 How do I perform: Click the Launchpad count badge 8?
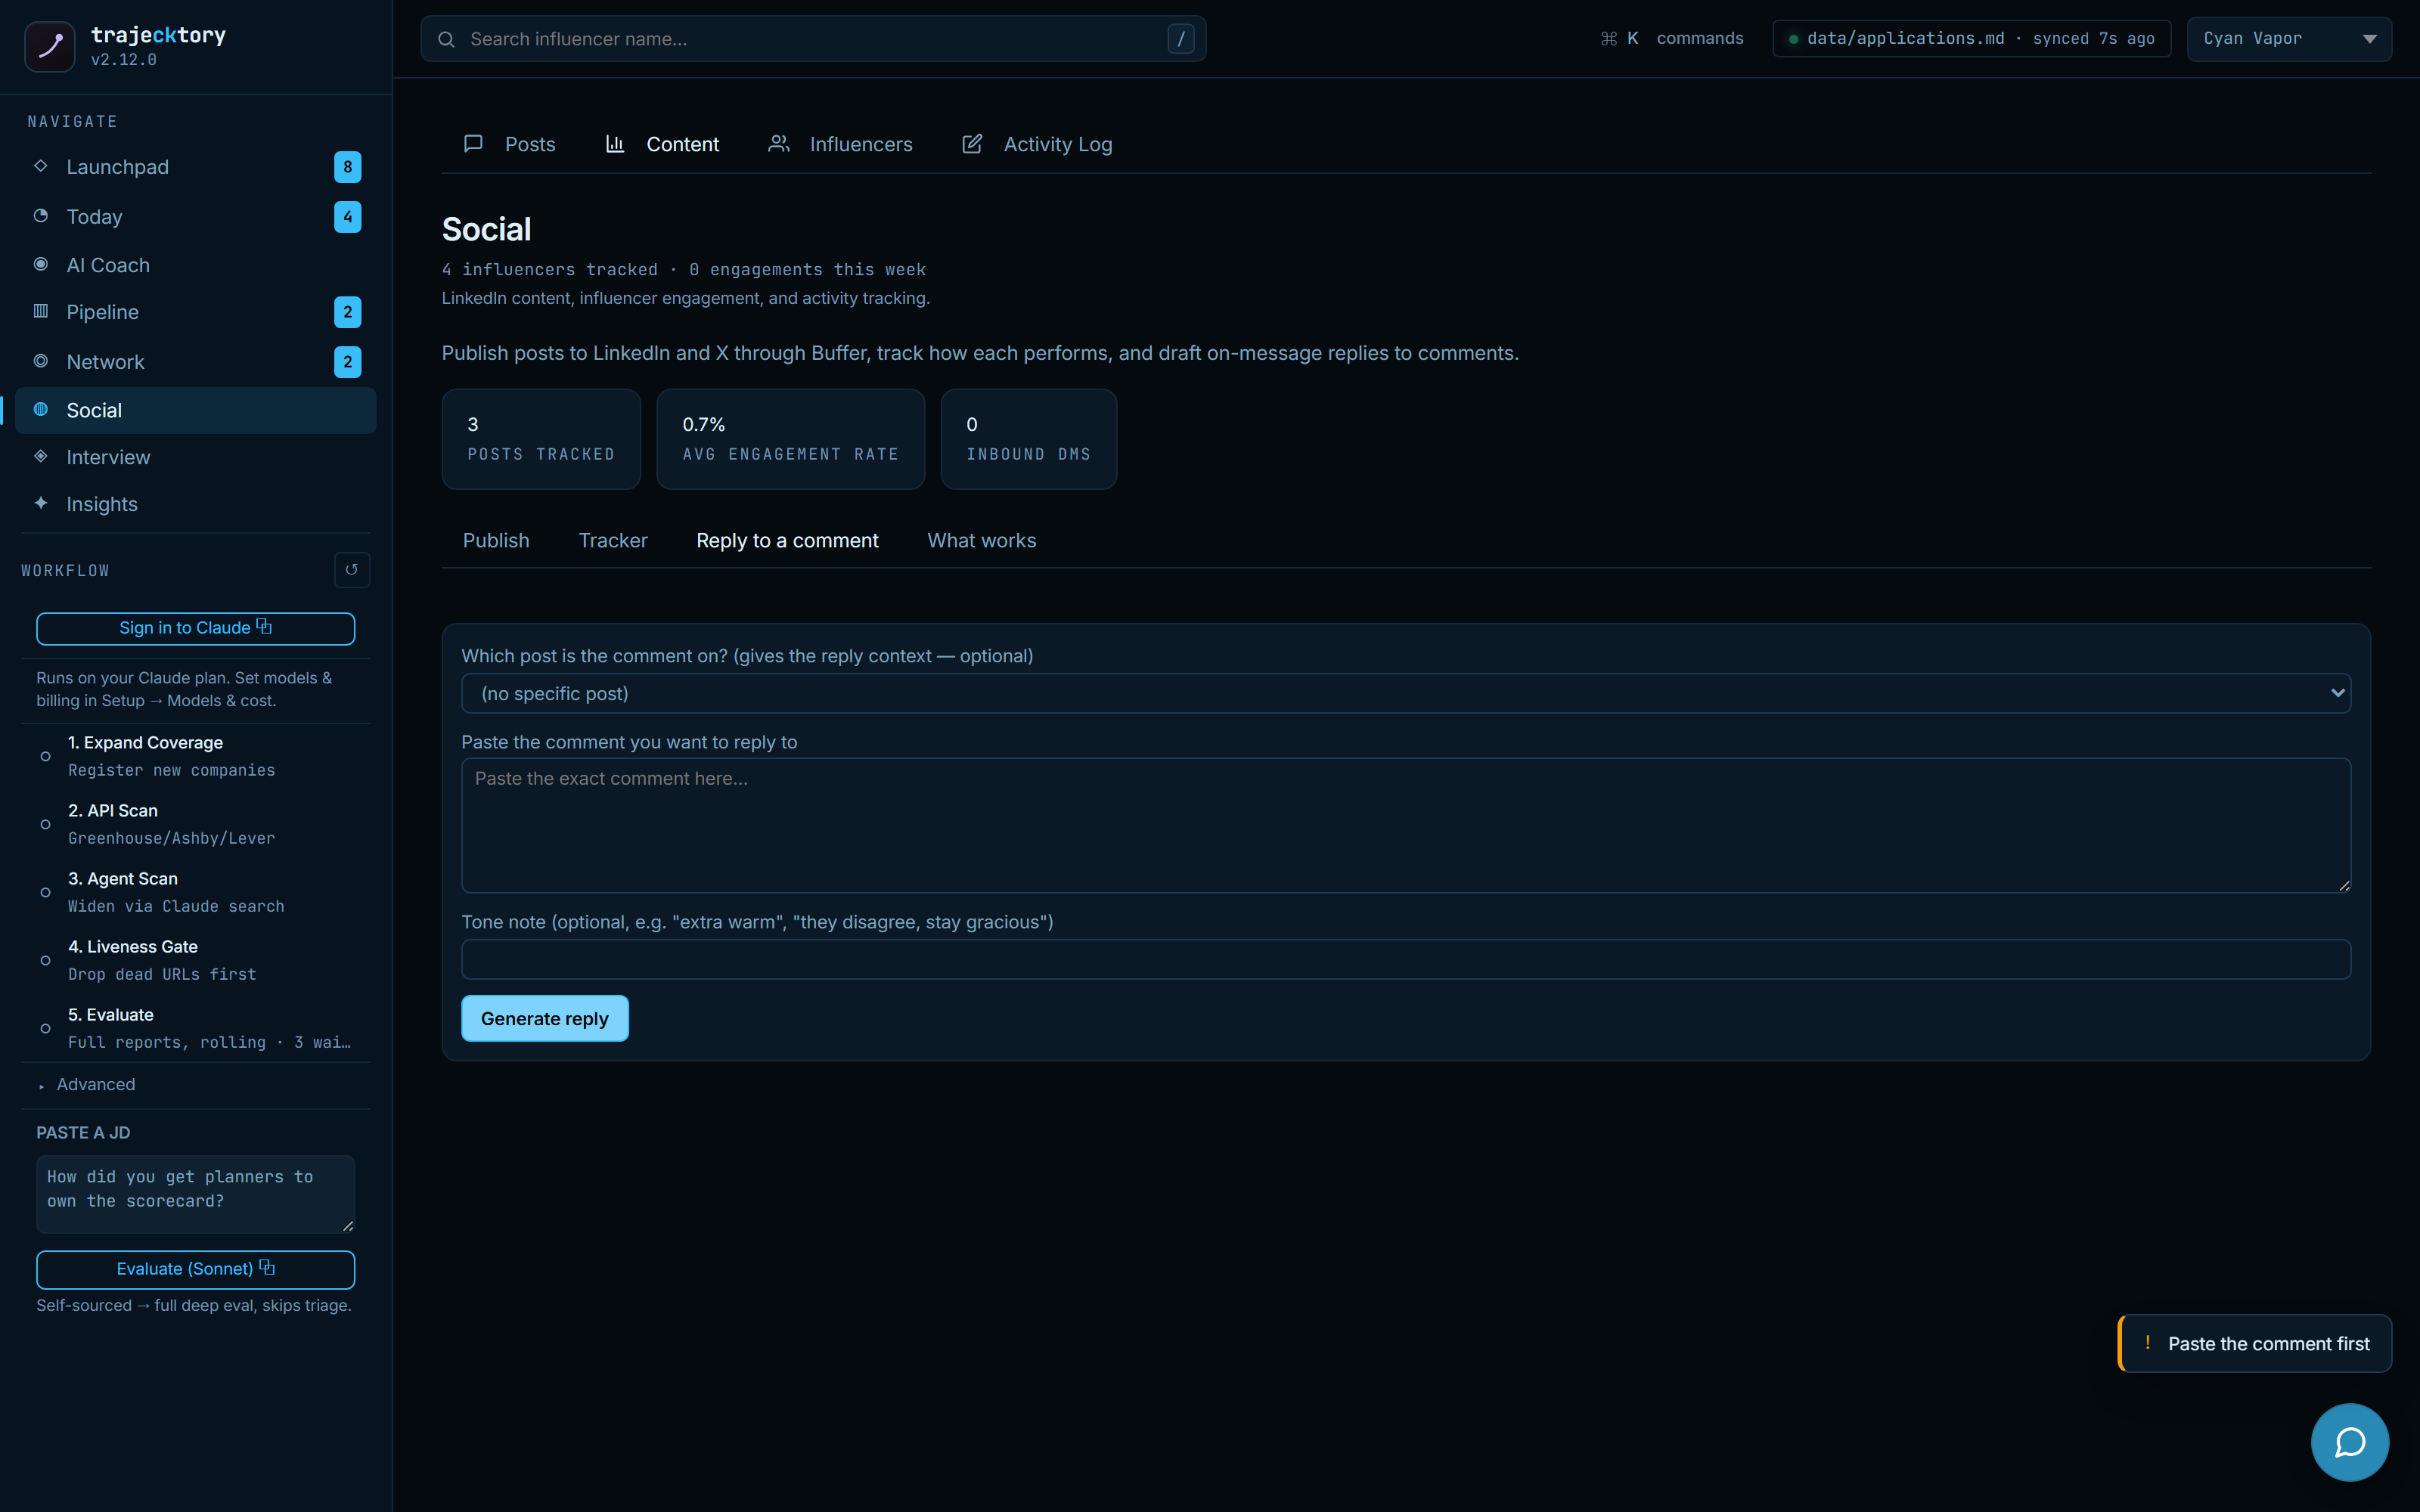[x=348, y=167]
